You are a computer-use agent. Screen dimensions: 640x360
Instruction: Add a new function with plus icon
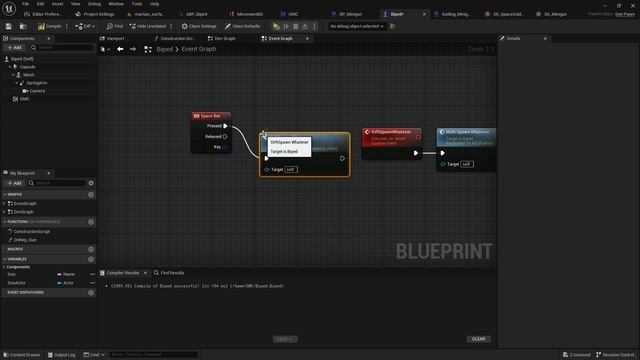tap(91, 222)
